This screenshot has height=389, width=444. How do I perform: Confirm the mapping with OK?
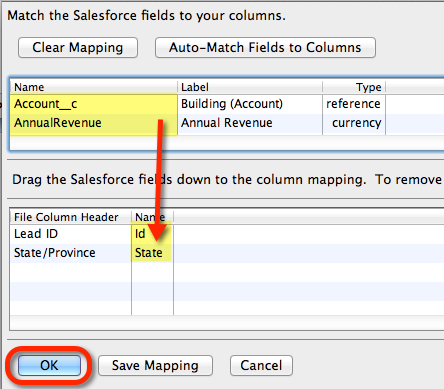coord(49,365)
